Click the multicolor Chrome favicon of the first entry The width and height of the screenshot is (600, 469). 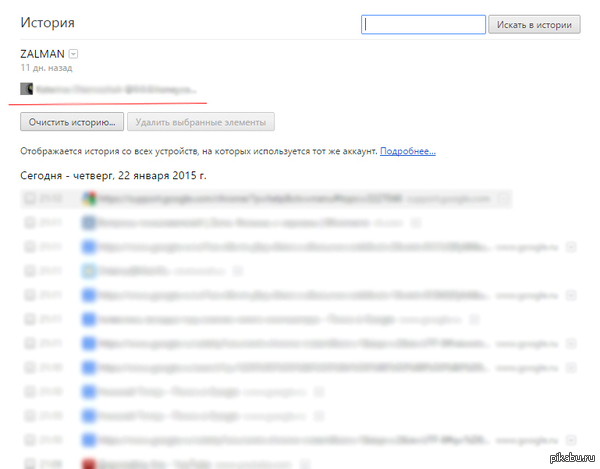point(89,199)
